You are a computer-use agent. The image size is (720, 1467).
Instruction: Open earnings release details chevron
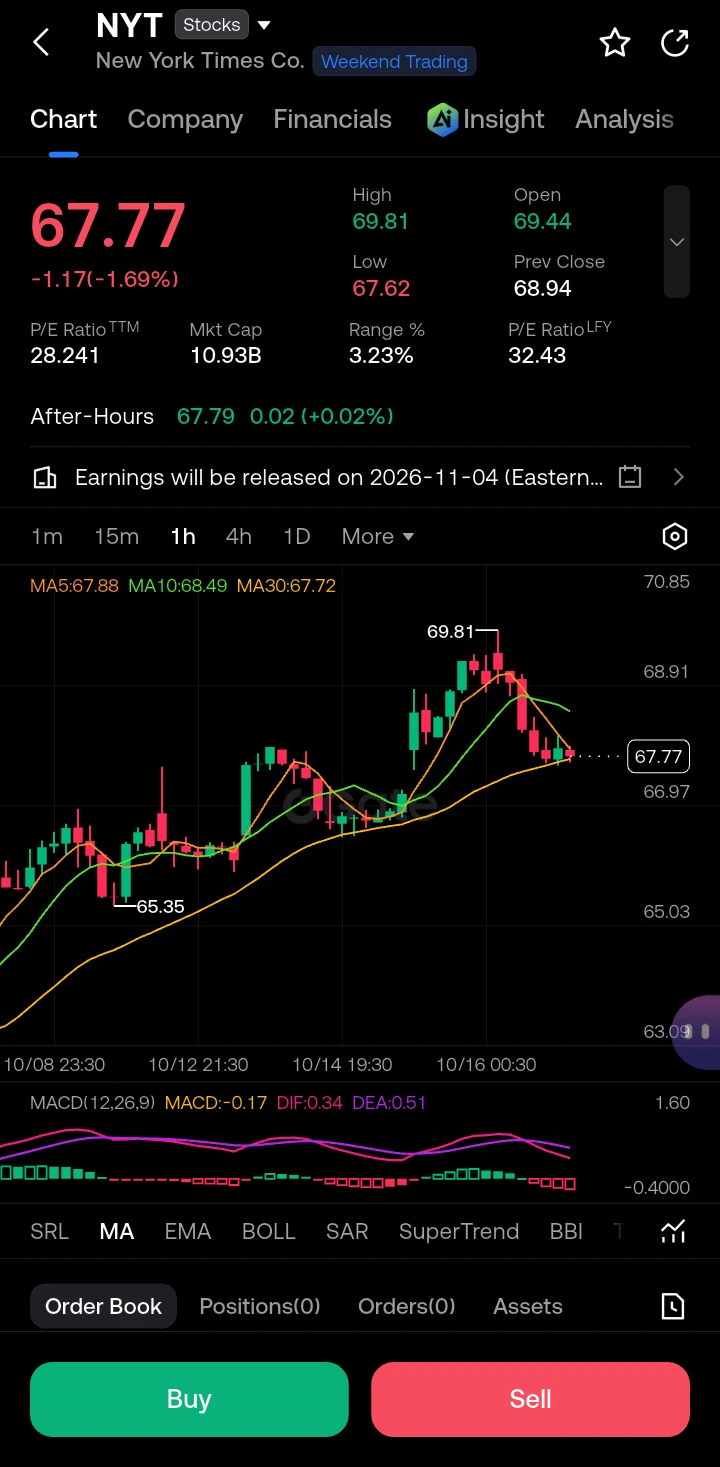pyautogui.click(x=679, y=477)
